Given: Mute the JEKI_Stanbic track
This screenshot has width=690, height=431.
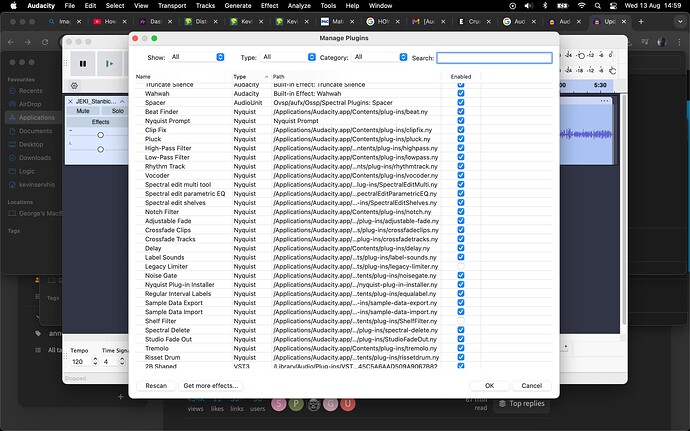Looking at the screenshot, I should pos(83,111).
